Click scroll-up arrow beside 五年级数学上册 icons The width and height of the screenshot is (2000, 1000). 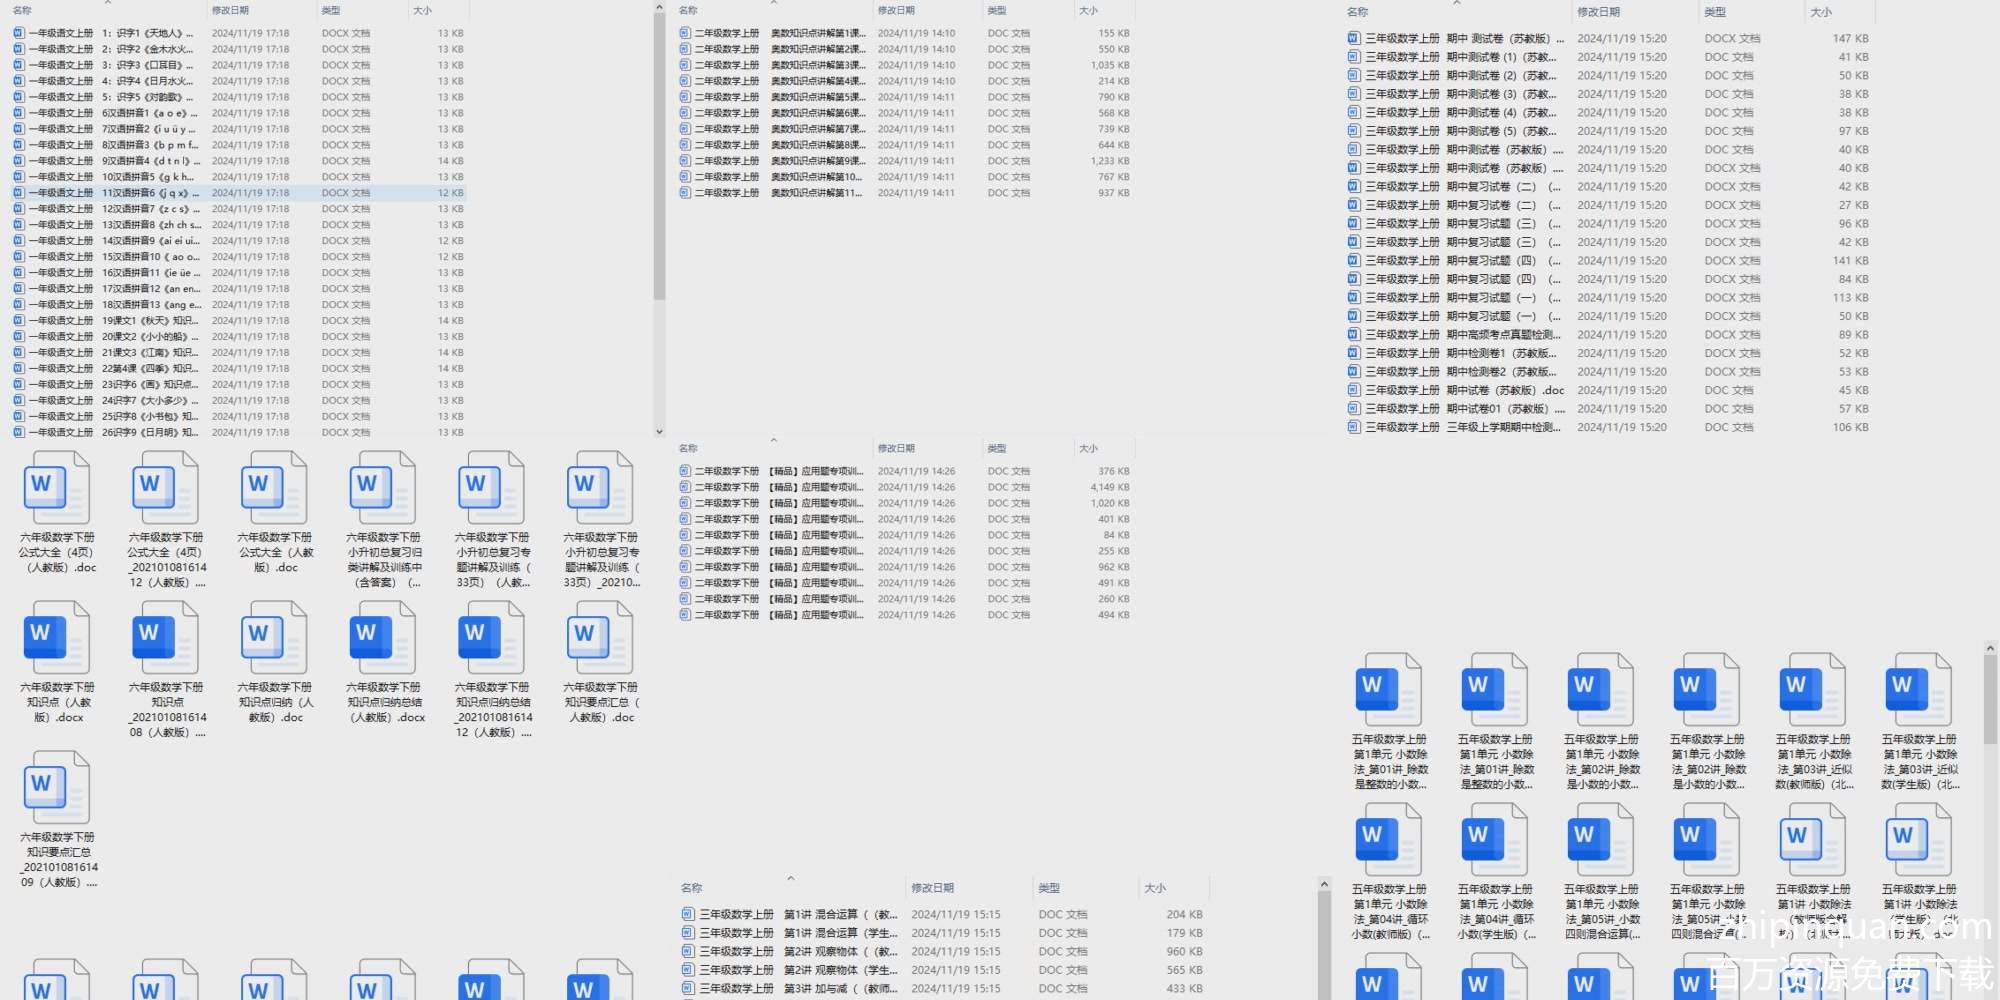(1990, 649)
